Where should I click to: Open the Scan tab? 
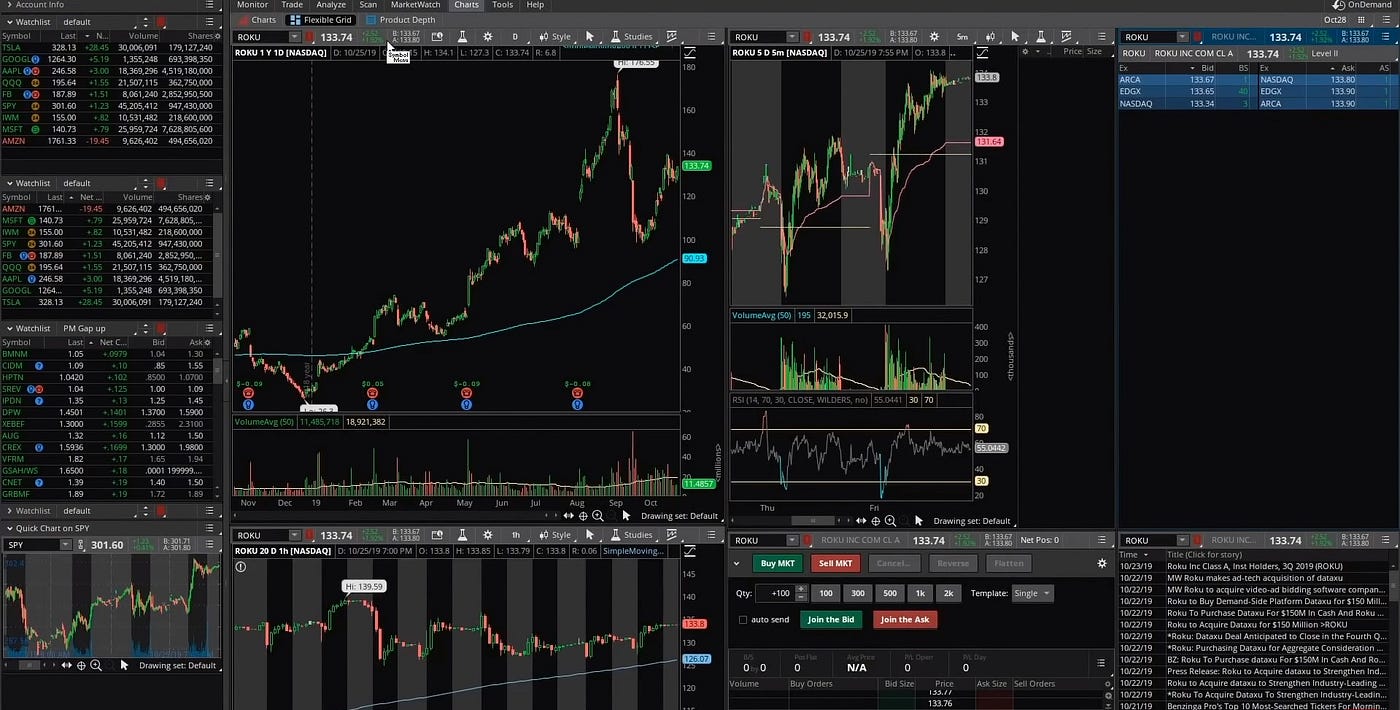pyautogui.click(x=368, y=5)
